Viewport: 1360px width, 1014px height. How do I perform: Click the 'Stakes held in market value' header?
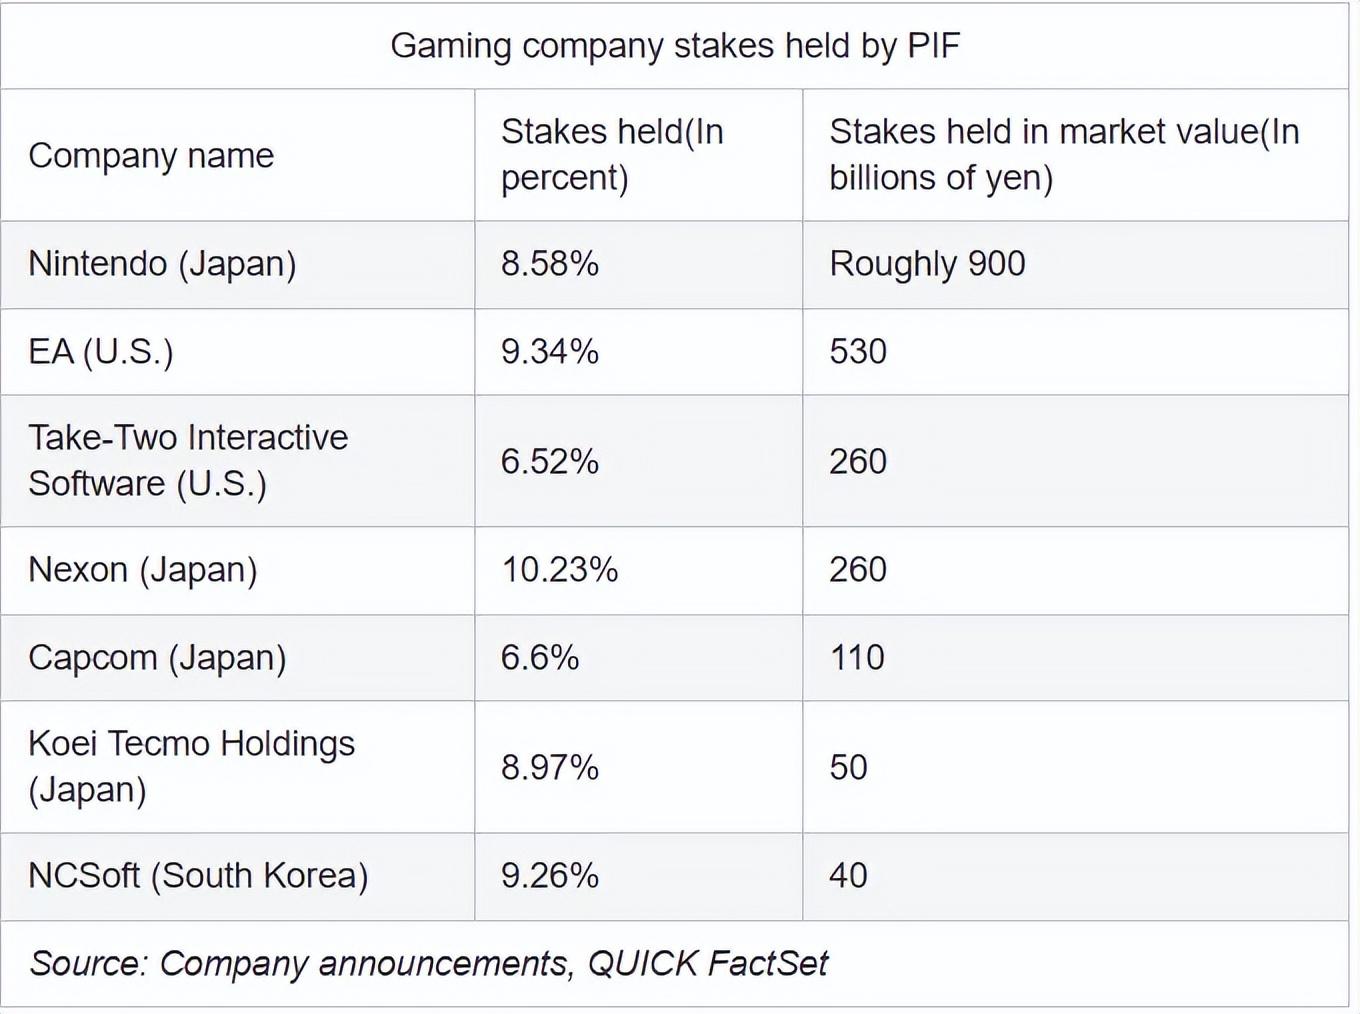coord(1063,155)
